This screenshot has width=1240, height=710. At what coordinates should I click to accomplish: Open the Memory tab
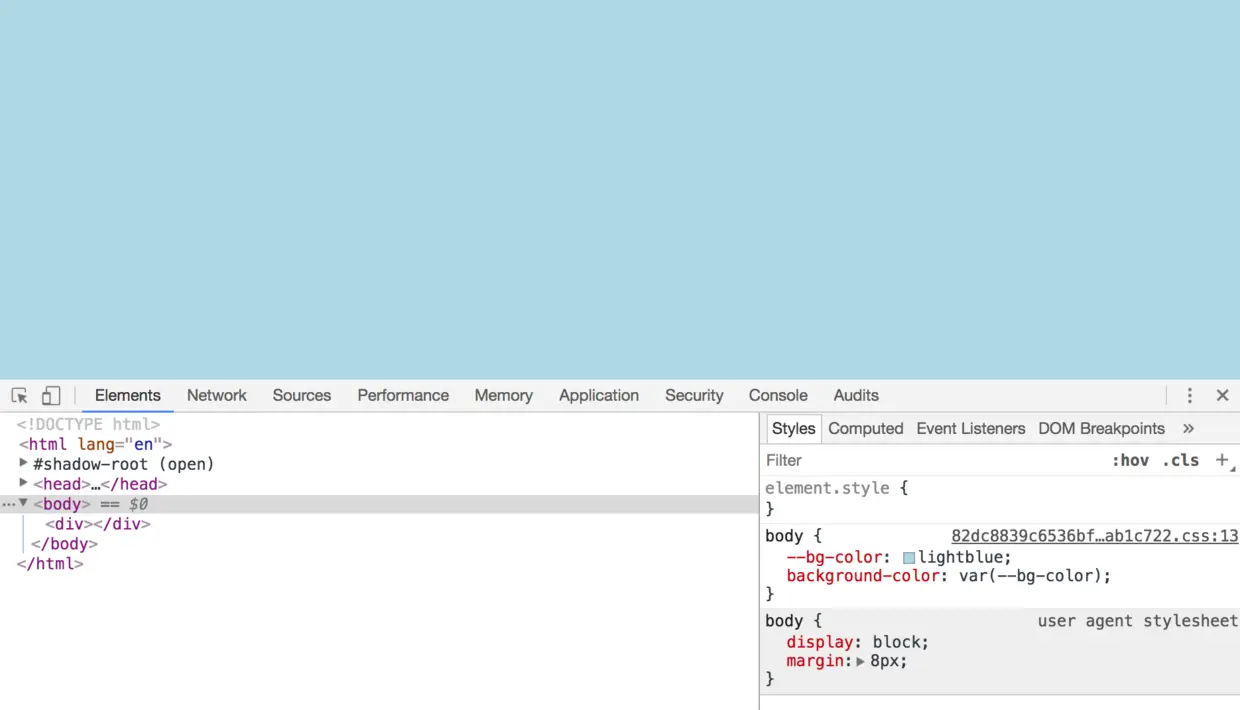[503, 396]
